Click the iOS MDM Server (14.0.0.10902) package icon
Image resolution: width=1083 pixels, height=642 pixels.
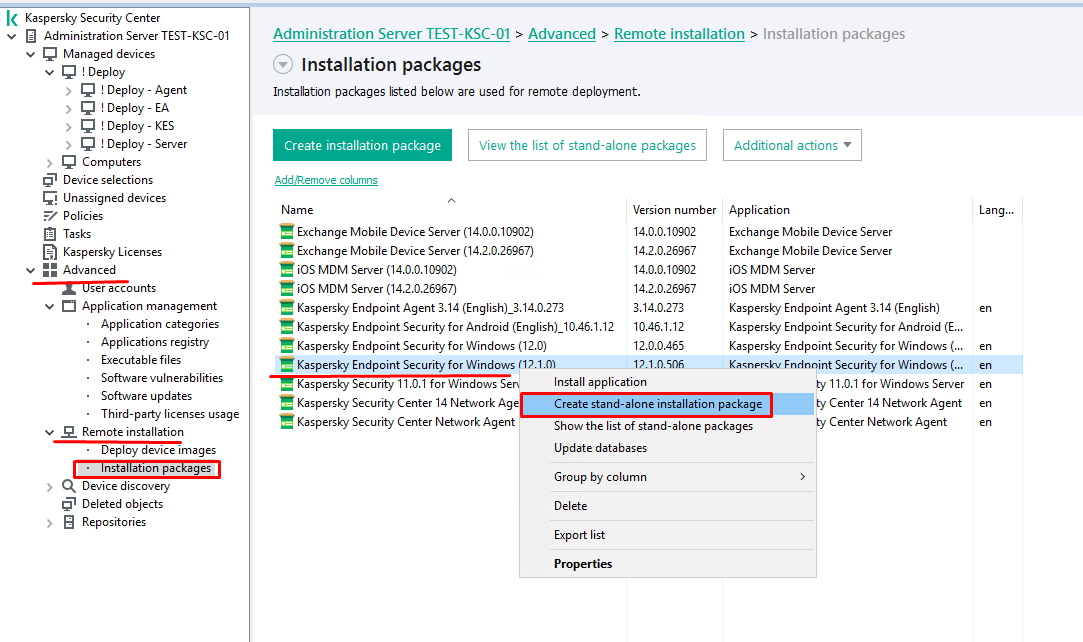287,270
